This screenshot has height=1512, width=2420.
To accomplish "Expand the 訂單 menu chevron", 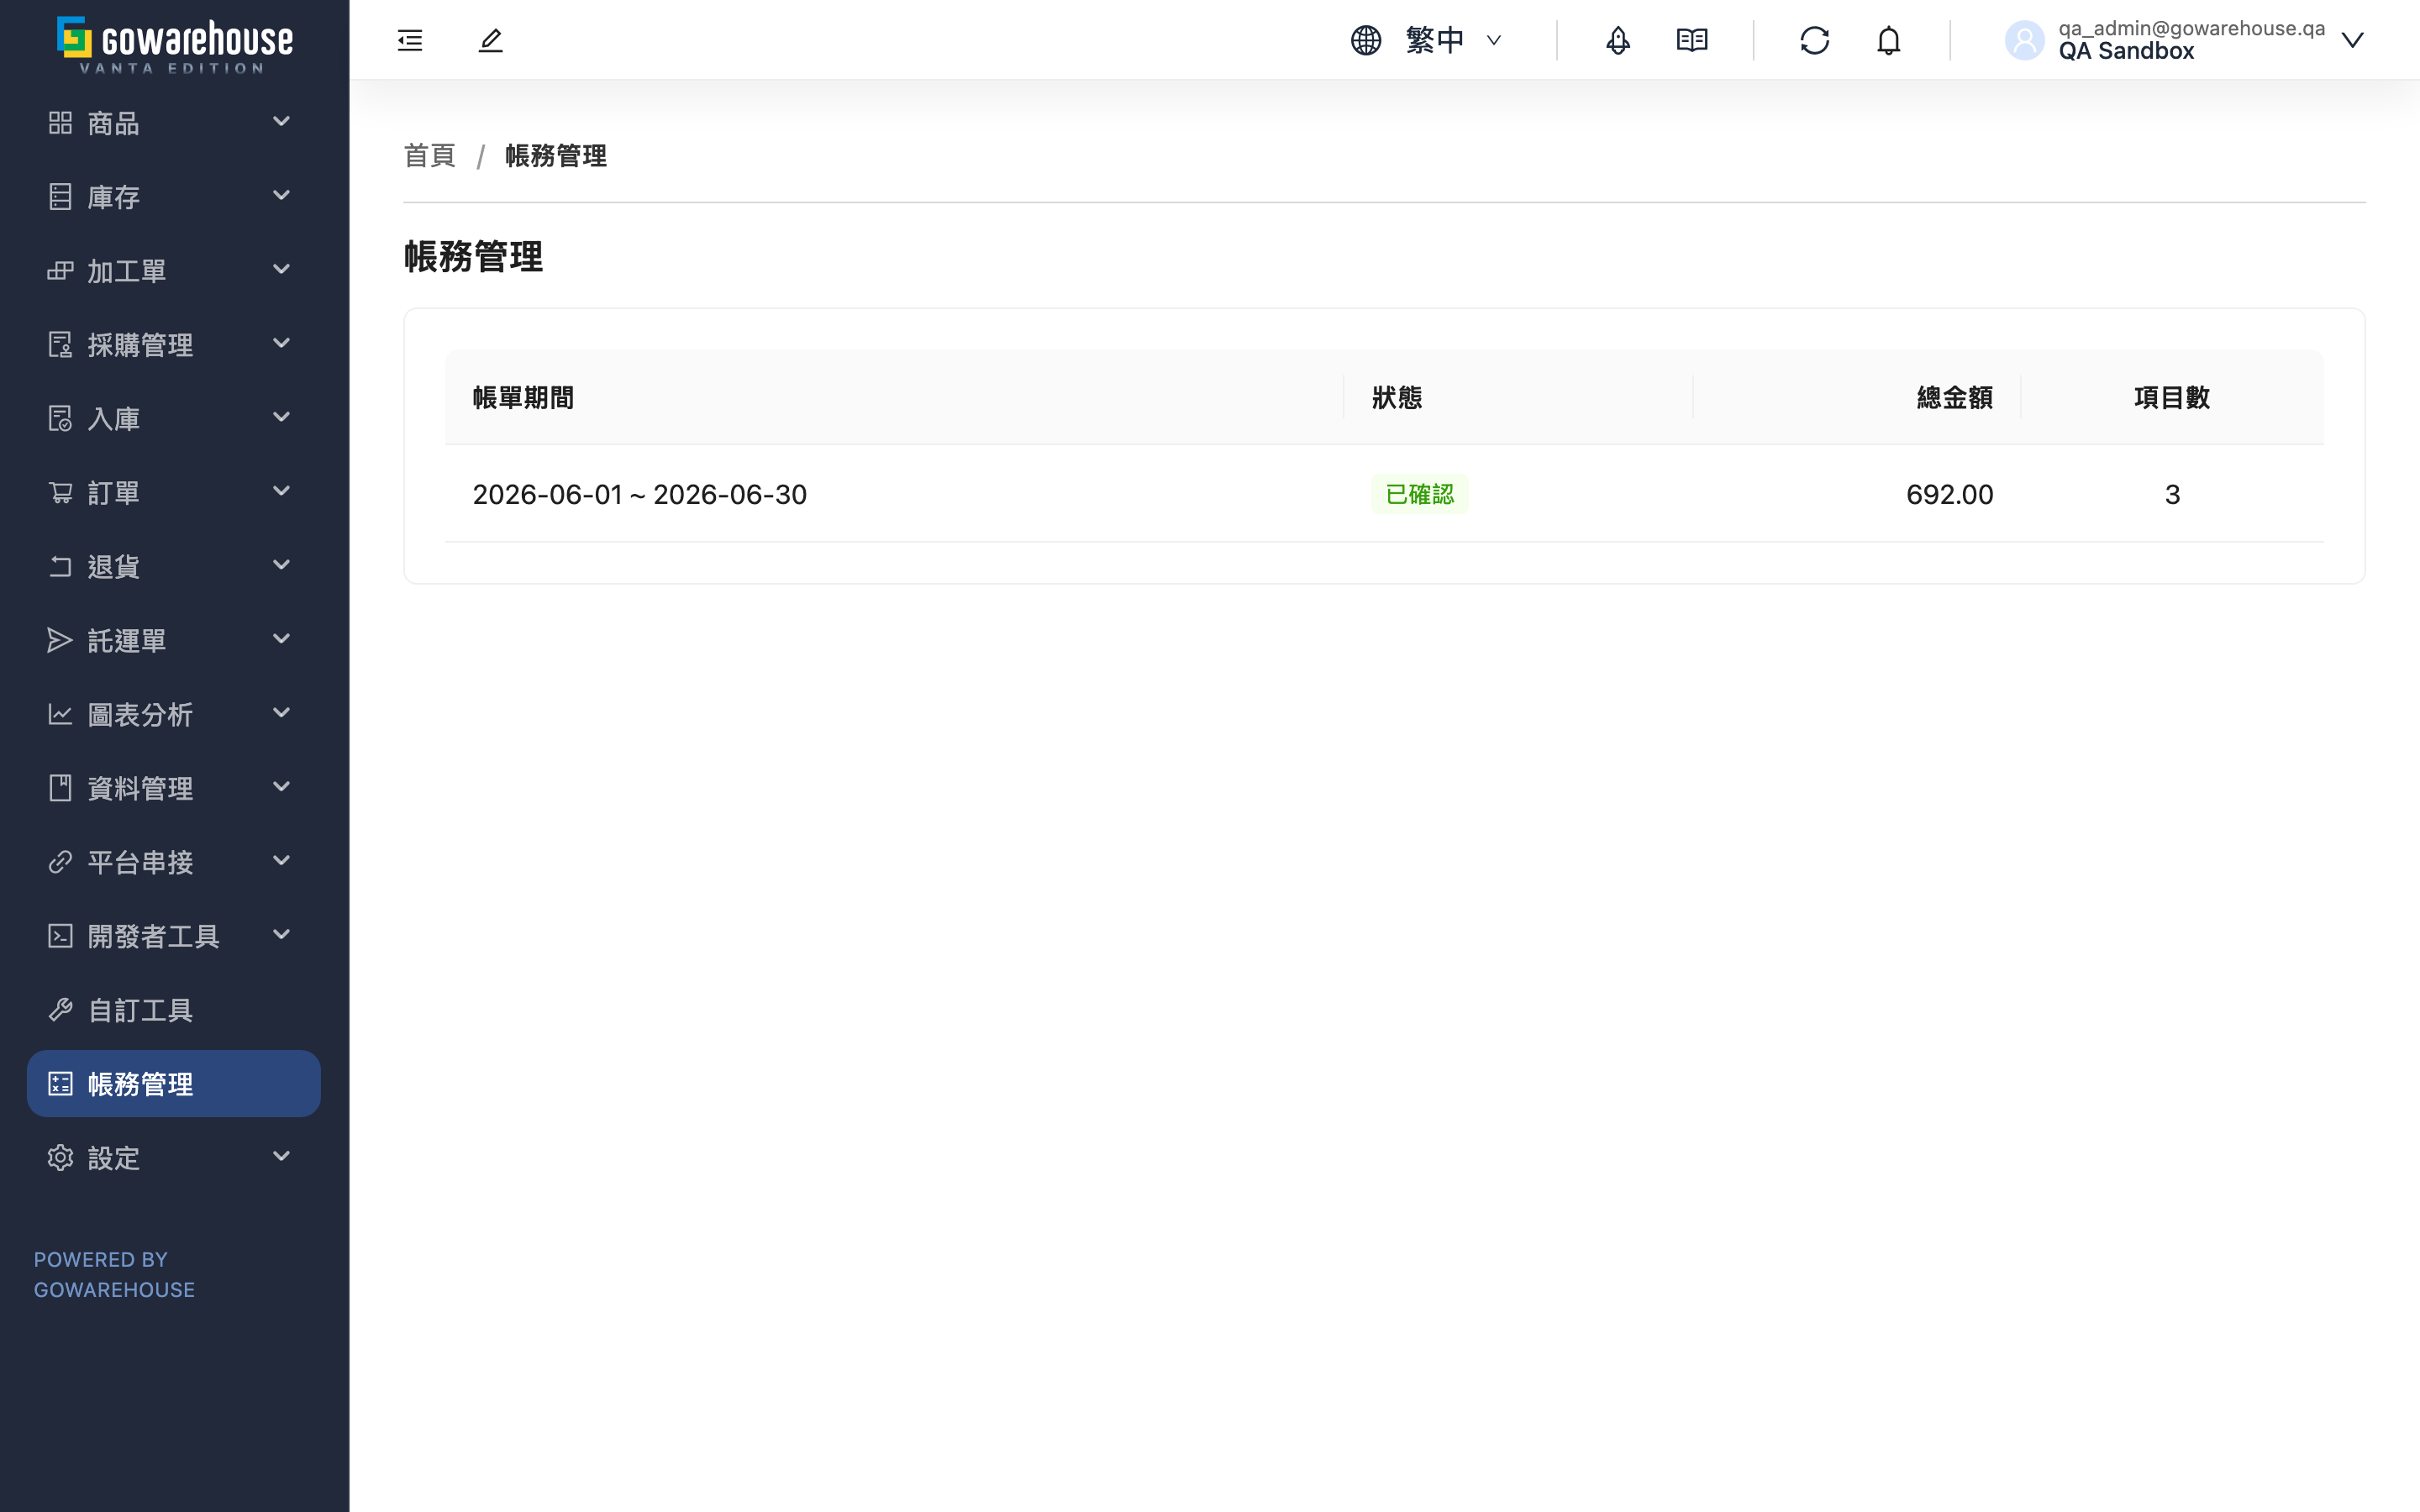I will pyautogui.click(x=281, y=492).
